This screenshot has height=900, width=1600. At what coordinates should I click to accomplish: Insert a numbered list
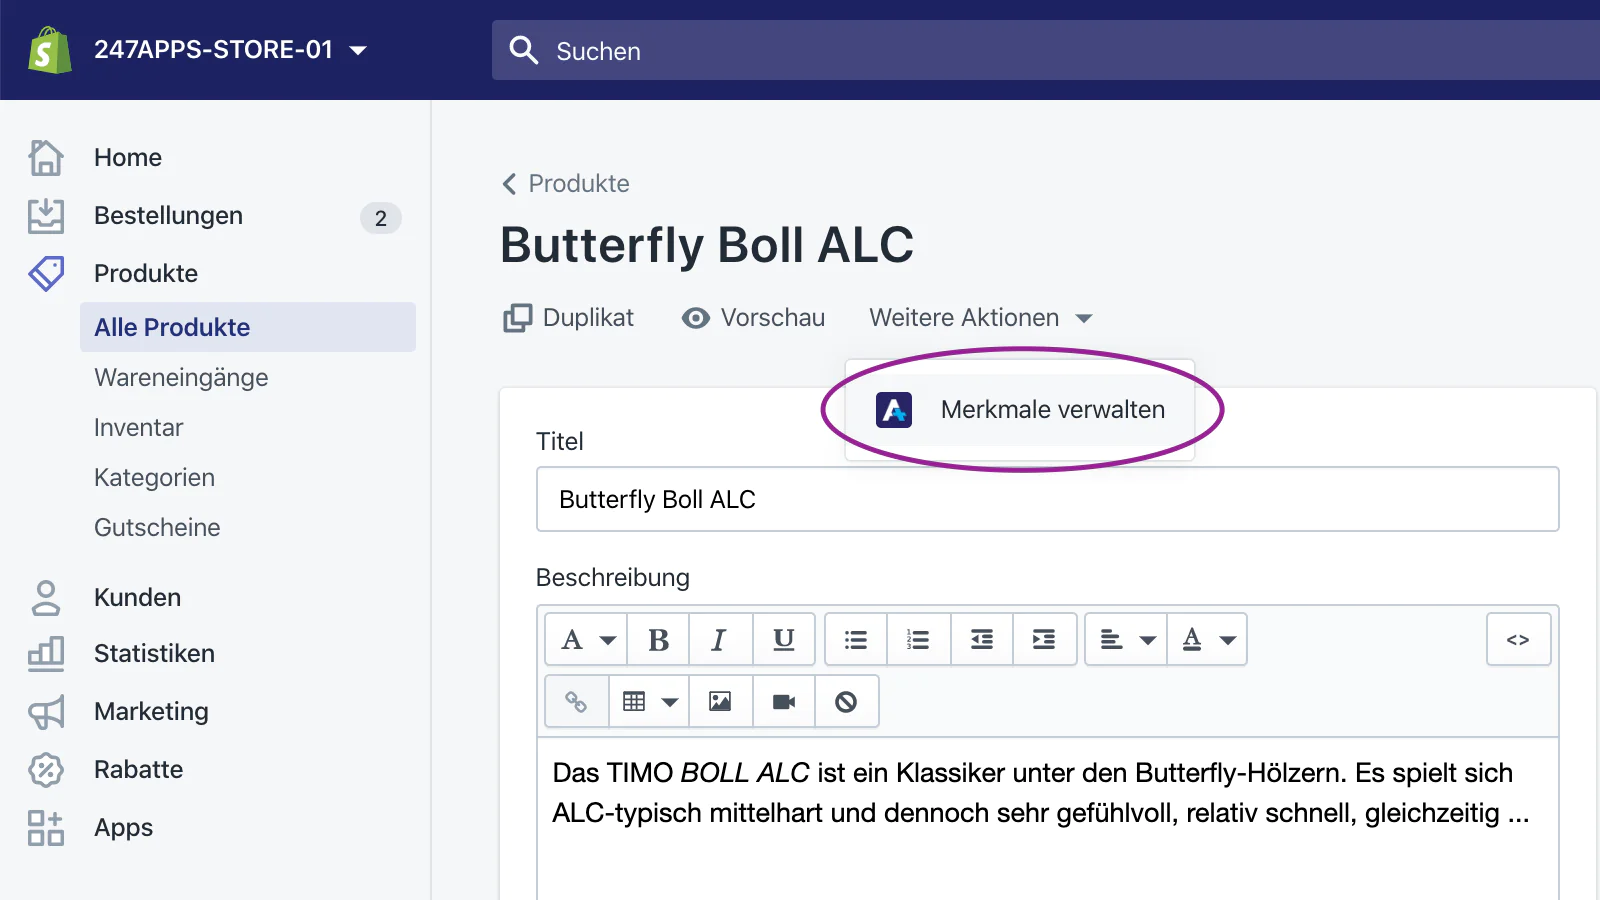pos(918,640)
